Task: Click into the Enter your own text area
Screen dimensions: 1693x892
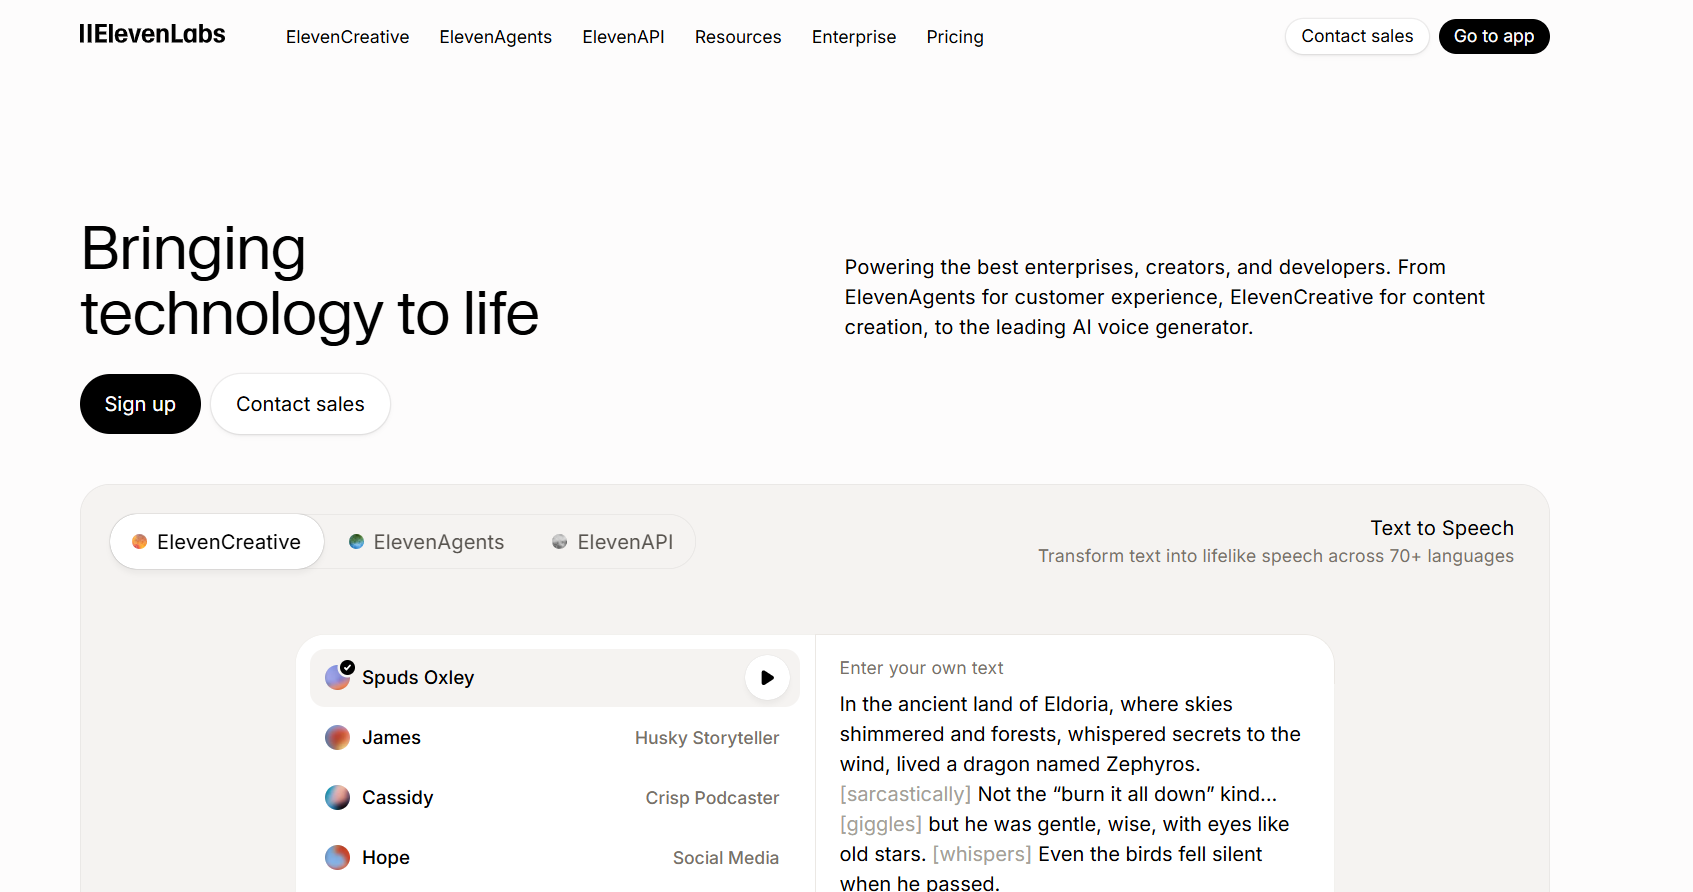Action: click(1070, 780)
